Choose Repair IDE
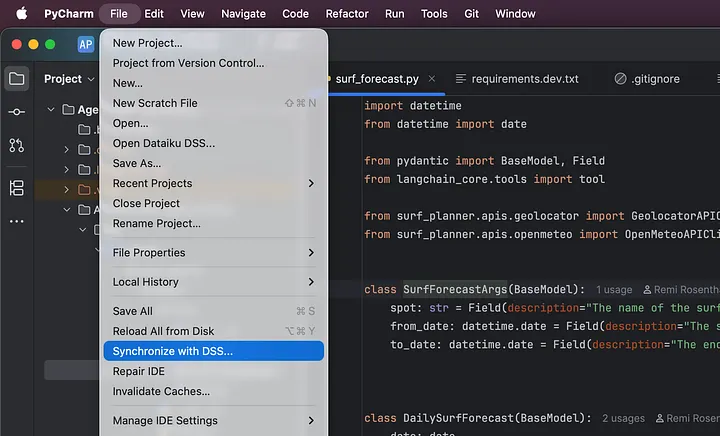The height and width of the screenshot is (436, 720). point(214,371)
